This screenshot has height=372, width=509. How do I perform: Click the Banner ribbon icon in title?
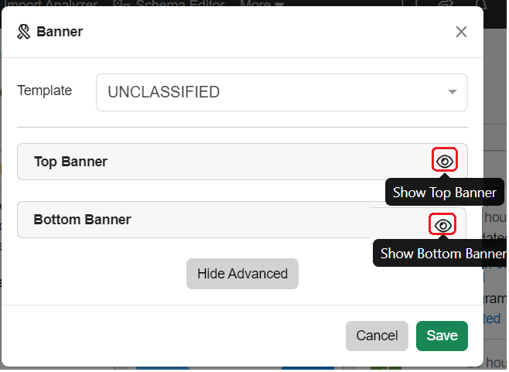(24, 32)
